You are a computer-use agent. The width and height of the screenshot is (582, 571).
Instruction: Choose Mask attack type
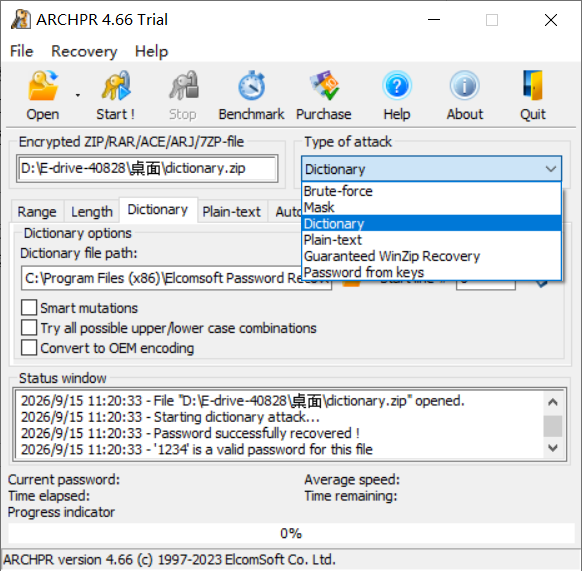coord(431,207)
